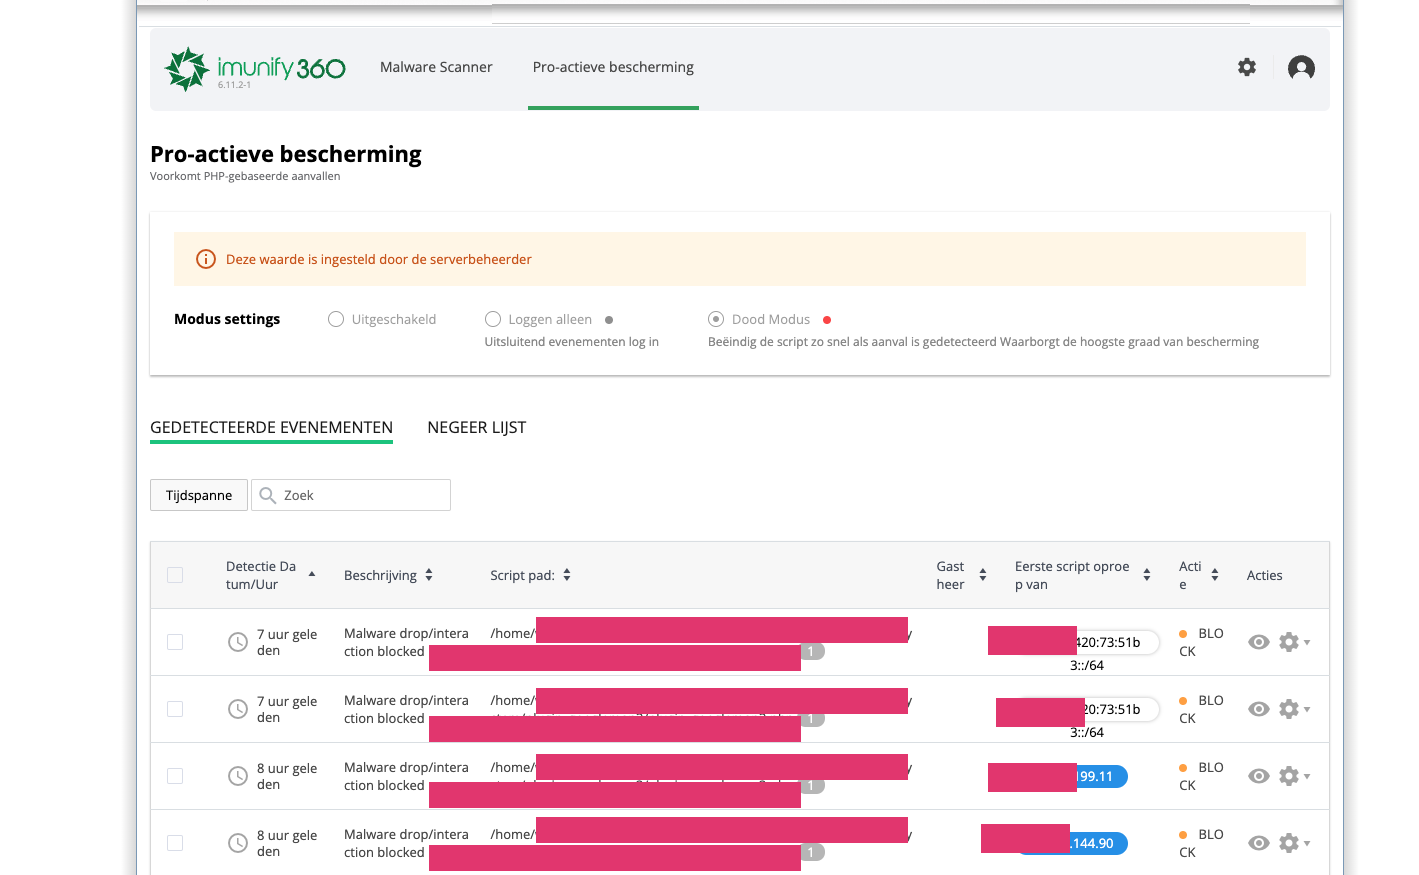Screen dimensions: 1419x875
Task: Click the info icon in warning banner
Action: 206,259
